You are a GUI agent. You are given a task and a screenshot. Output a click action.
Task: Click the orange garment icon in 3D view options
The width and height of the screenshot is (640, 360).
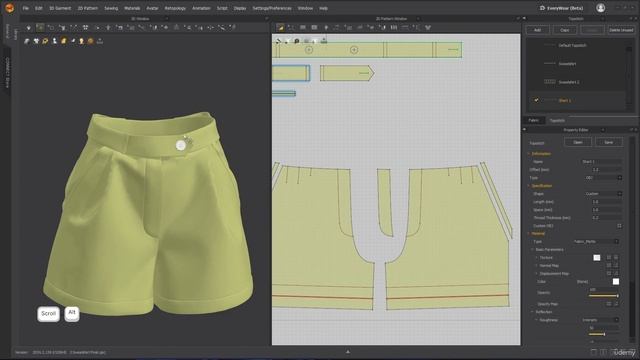(x=64, y=41)
